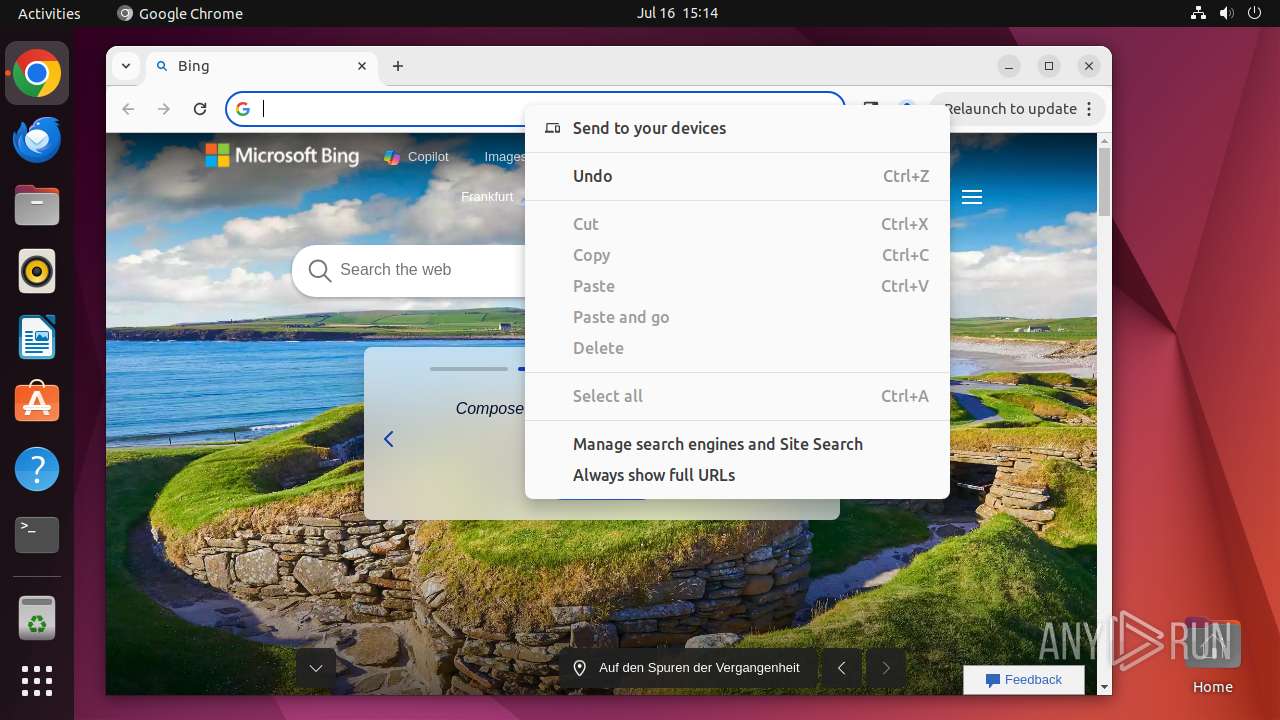1280x720 pixels.
Task: Click Frankfurt location text
Action: point(487,197)
